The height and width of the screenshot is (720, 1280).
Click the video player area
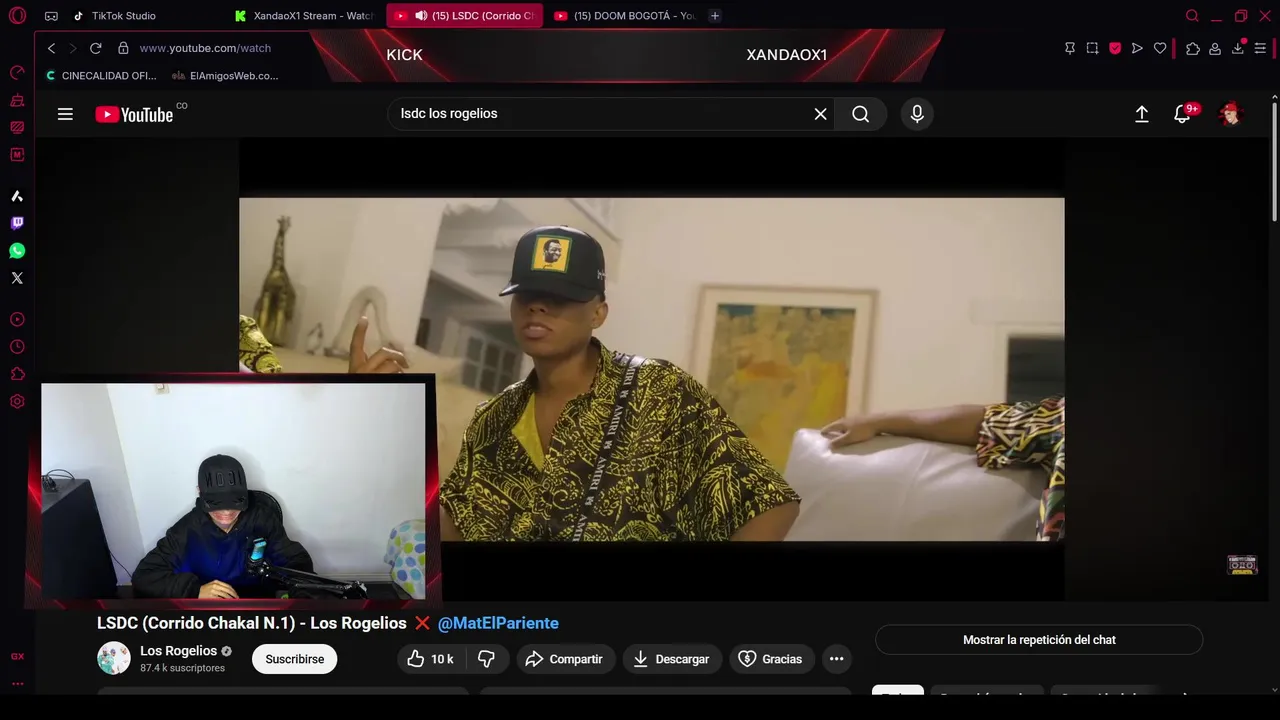click(x=652, y=369)
